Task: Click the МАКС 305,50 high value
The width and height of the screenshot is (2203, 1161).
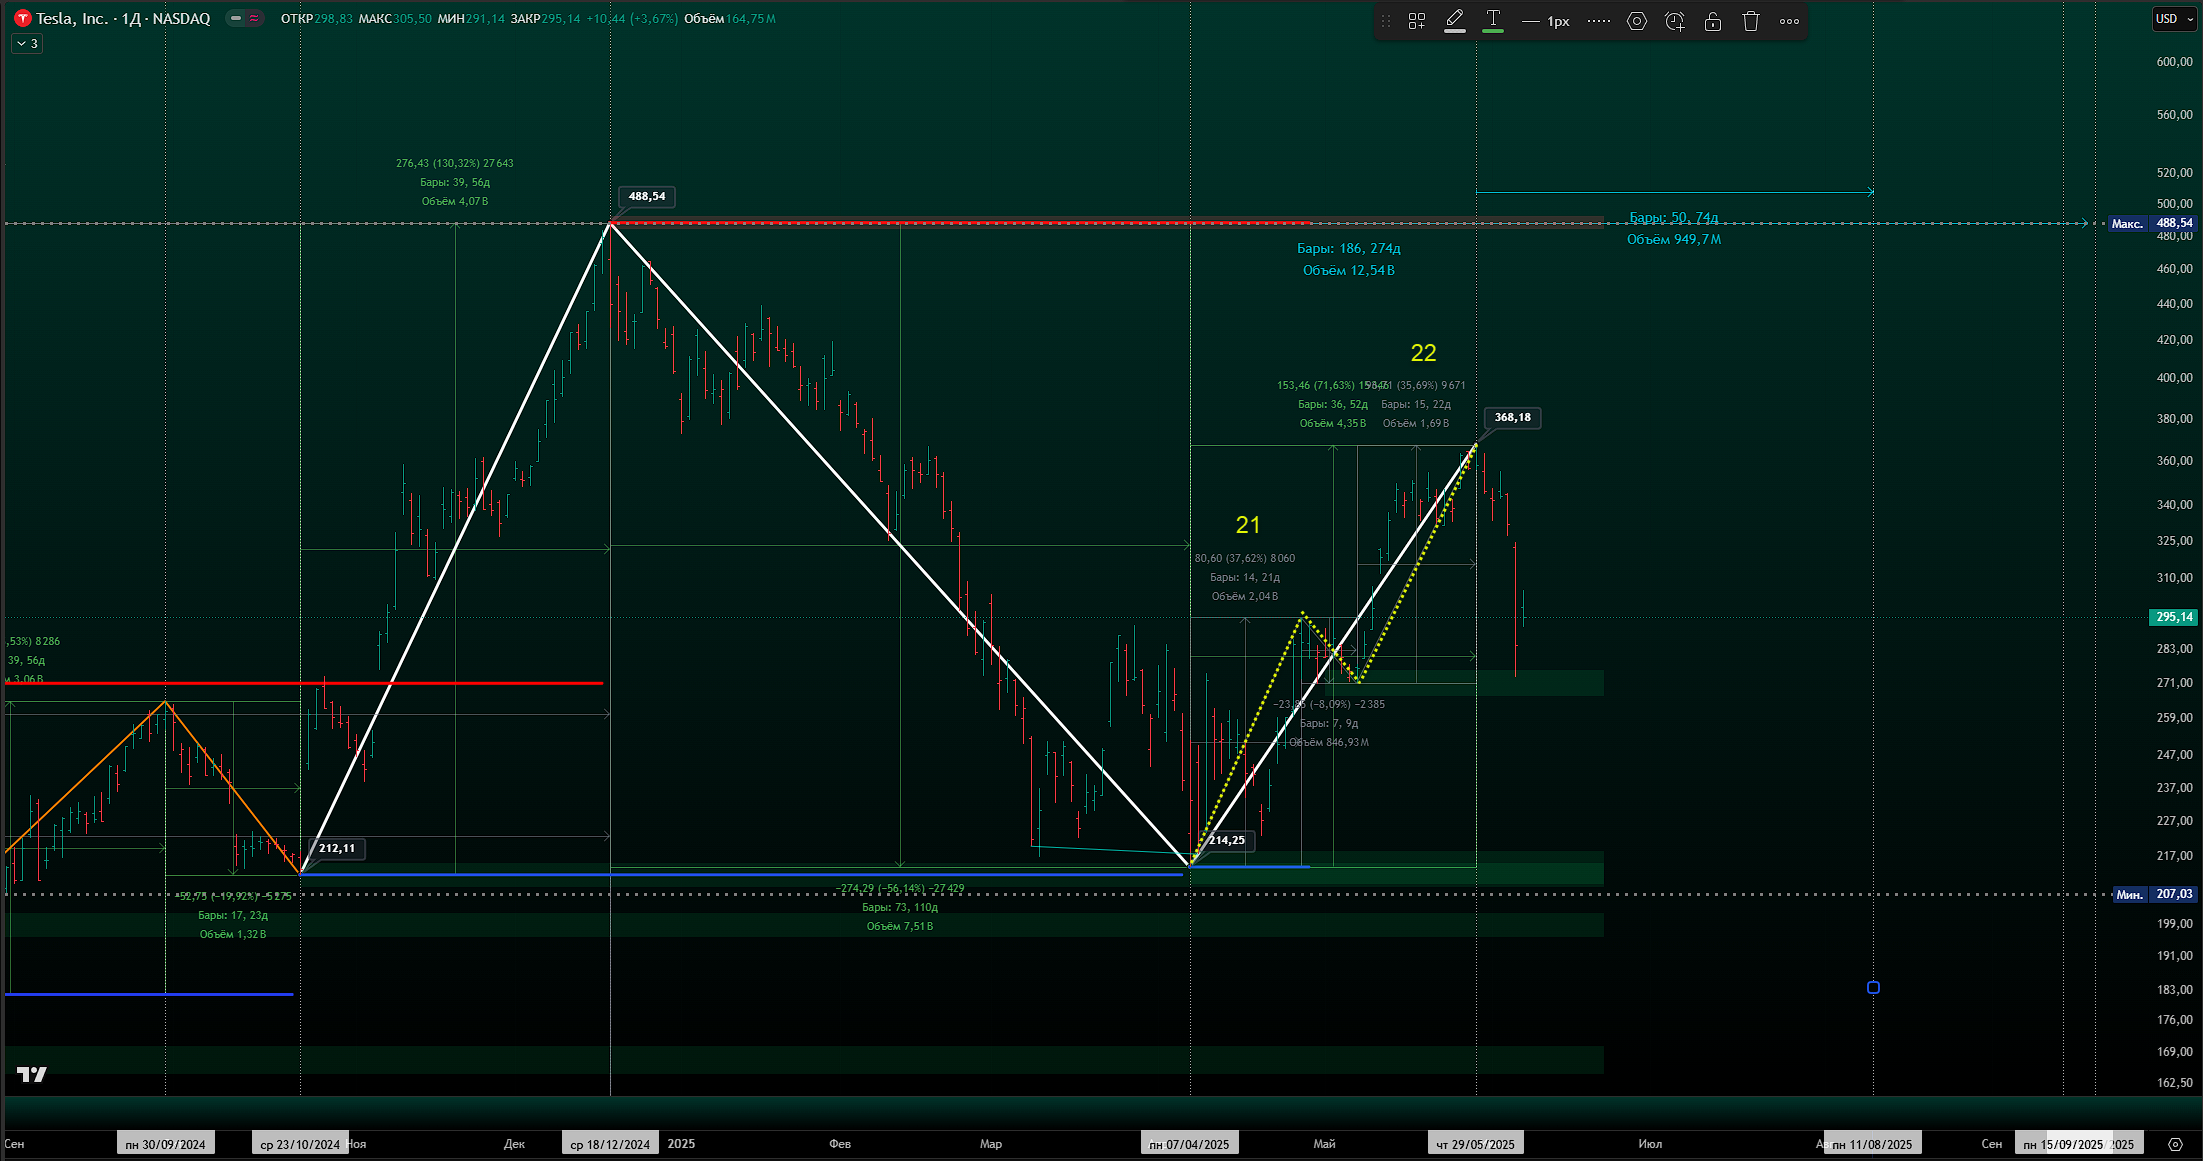Action: [x=395, y=19]
